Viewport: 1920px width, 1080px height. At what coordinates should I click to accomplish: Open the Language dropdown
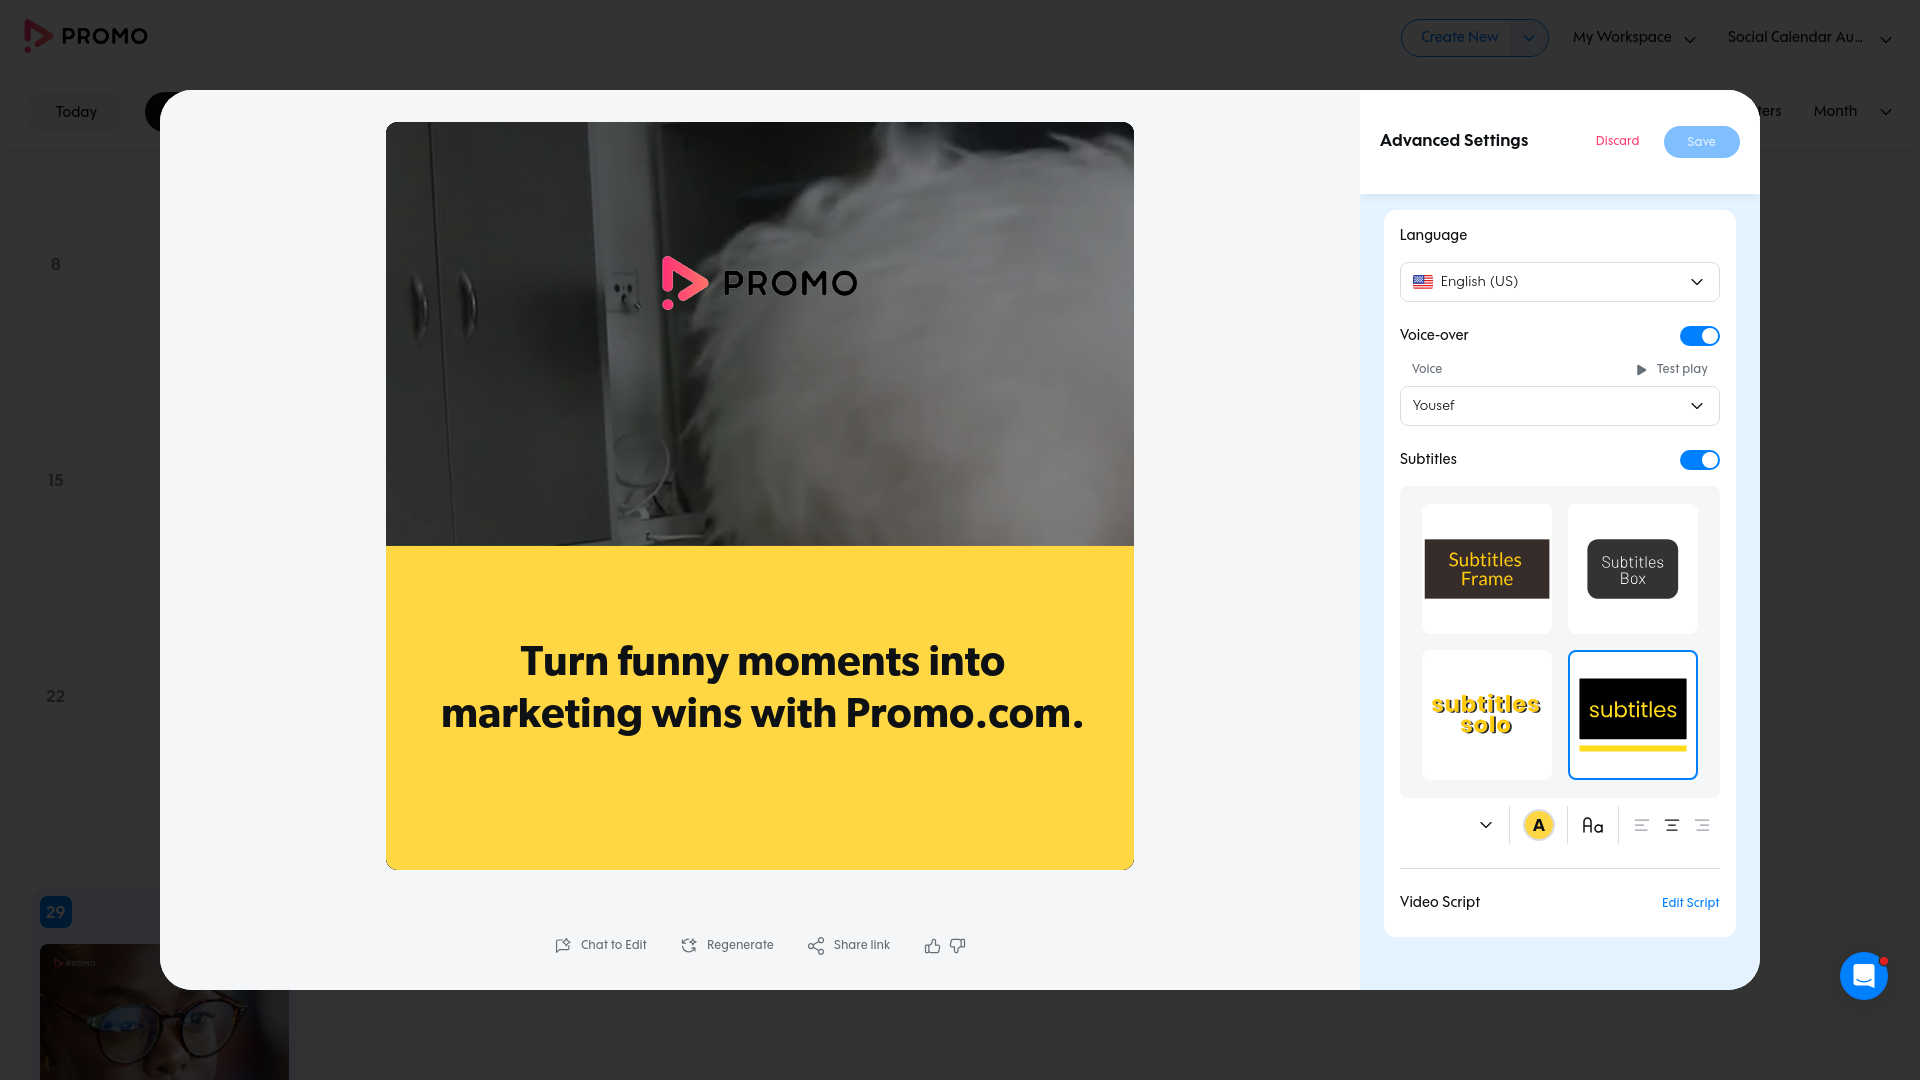click(1559, 282)
